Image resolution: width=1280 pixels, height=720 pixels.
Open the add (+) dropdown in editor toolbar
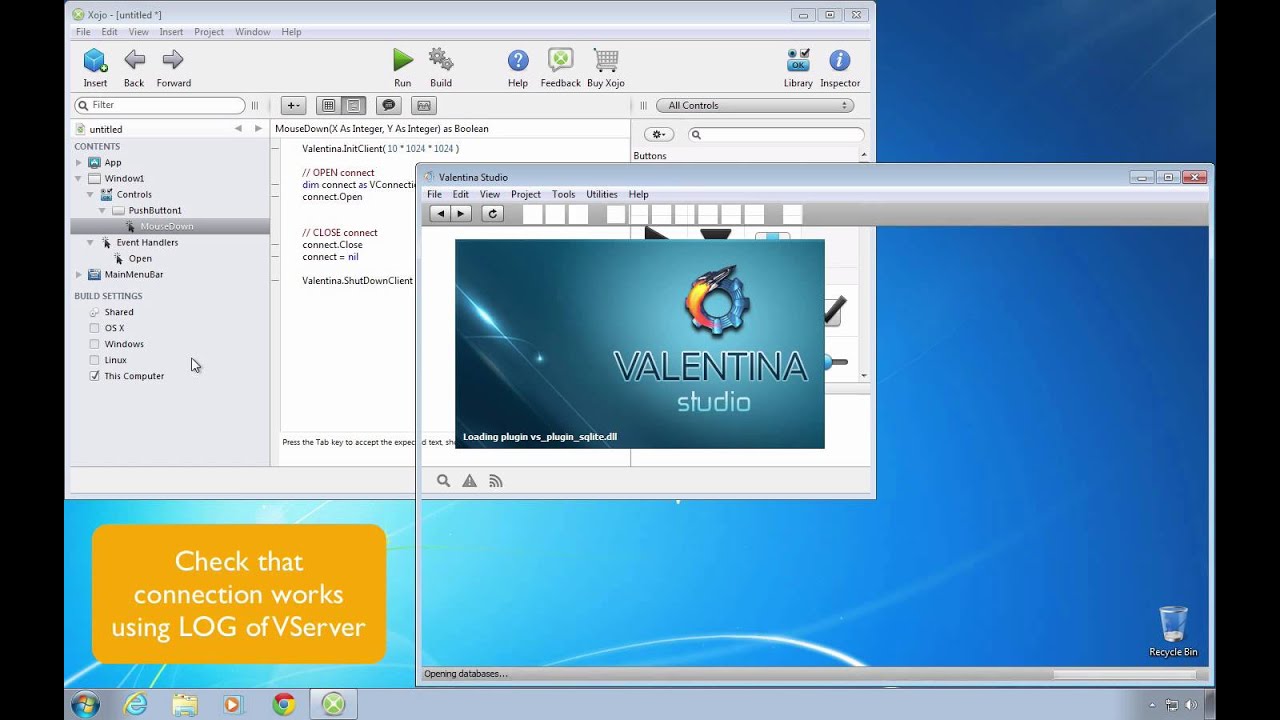293,105
